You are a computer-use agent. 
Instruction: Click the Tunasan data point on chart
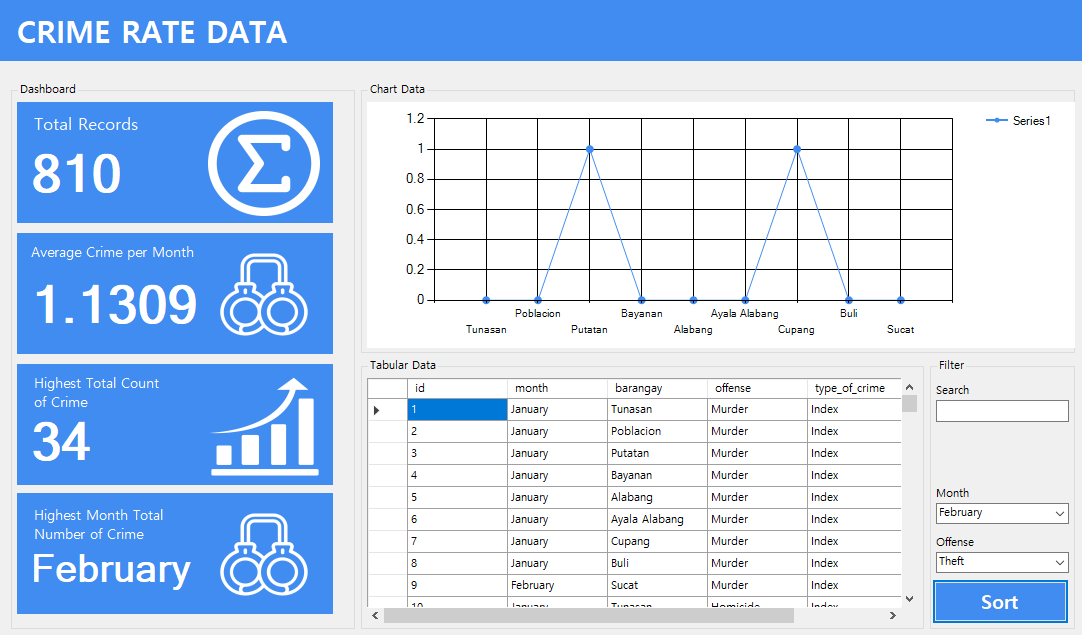(486, 300)
